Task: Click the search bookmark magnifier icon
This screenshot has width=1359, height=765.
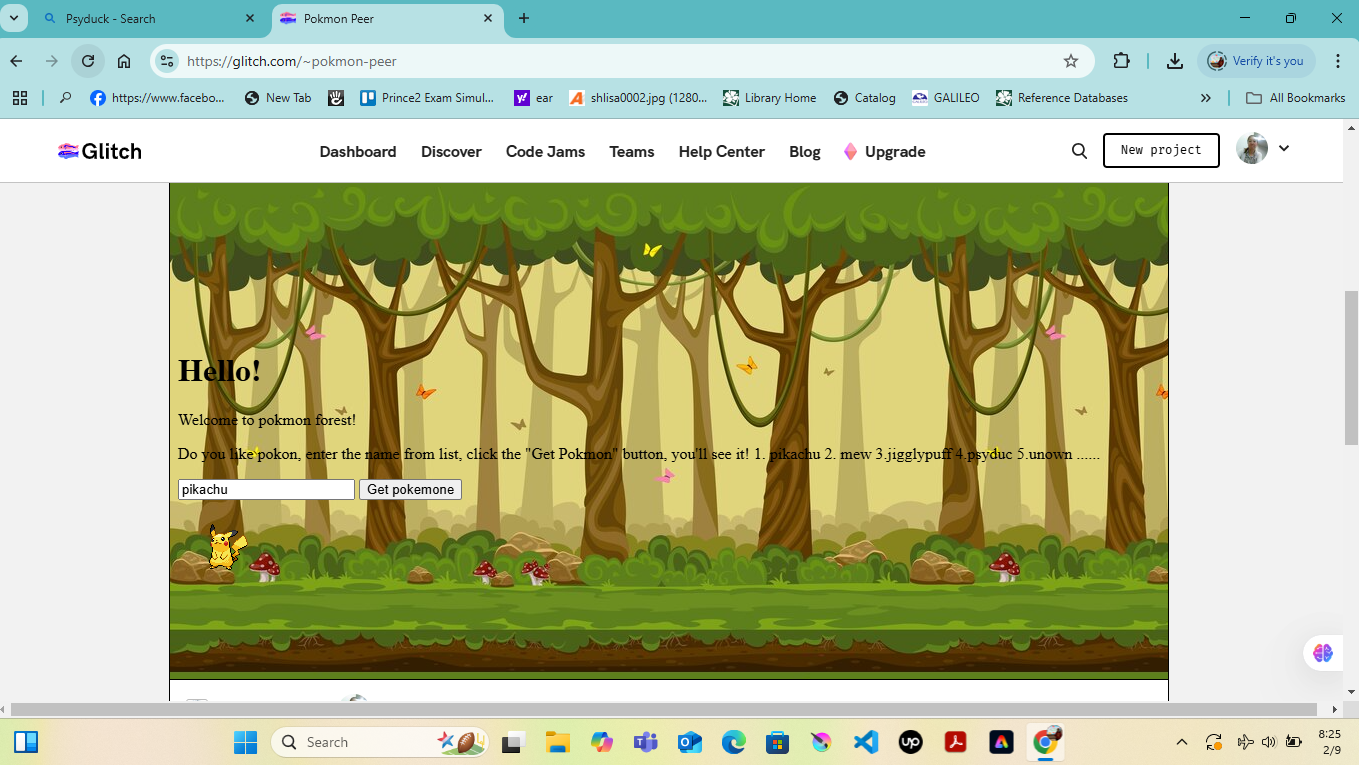Action: point(66,98)
